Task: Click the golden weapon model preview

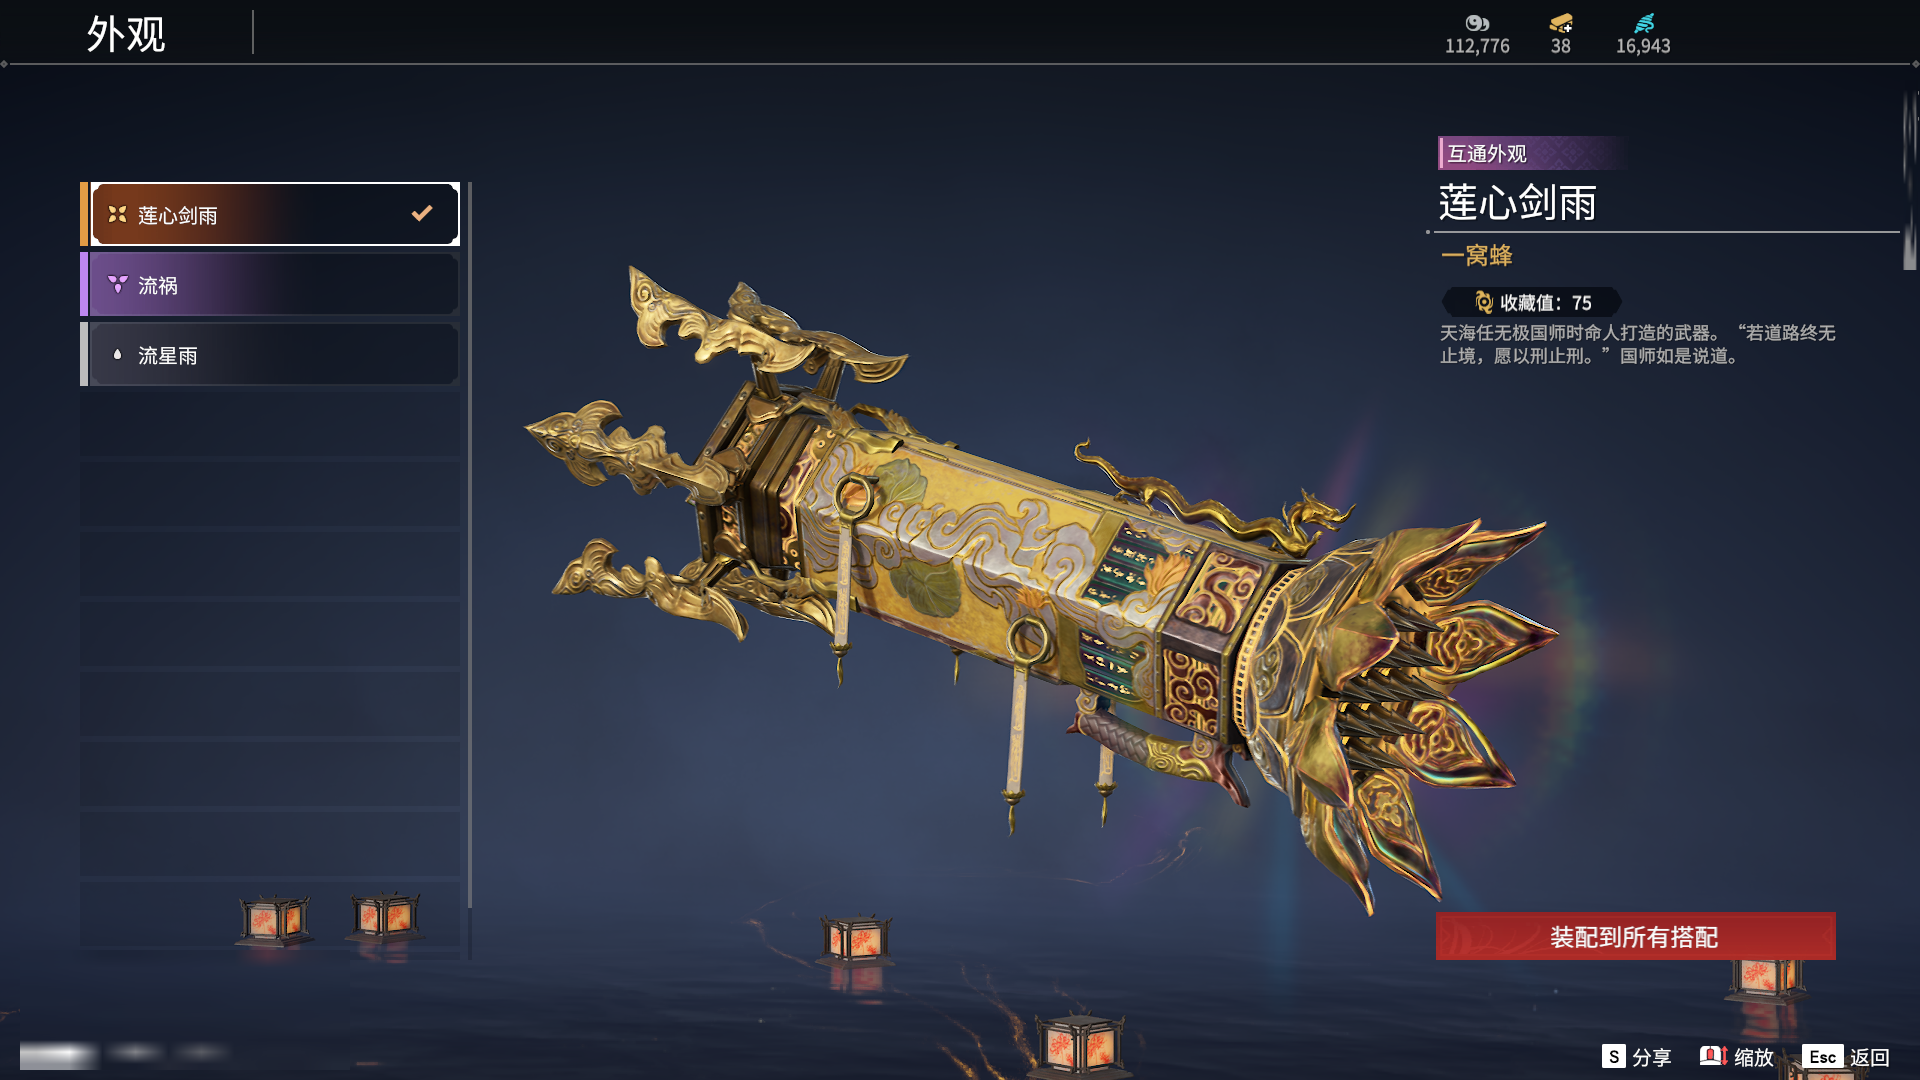Action: (1040, 590)
